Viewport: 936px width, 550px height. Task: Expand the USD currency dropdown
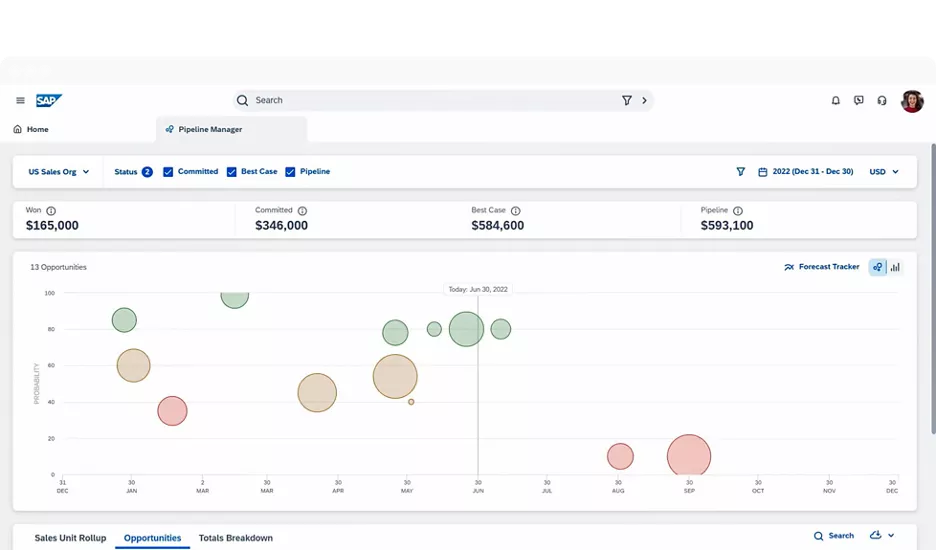[884, 171]
